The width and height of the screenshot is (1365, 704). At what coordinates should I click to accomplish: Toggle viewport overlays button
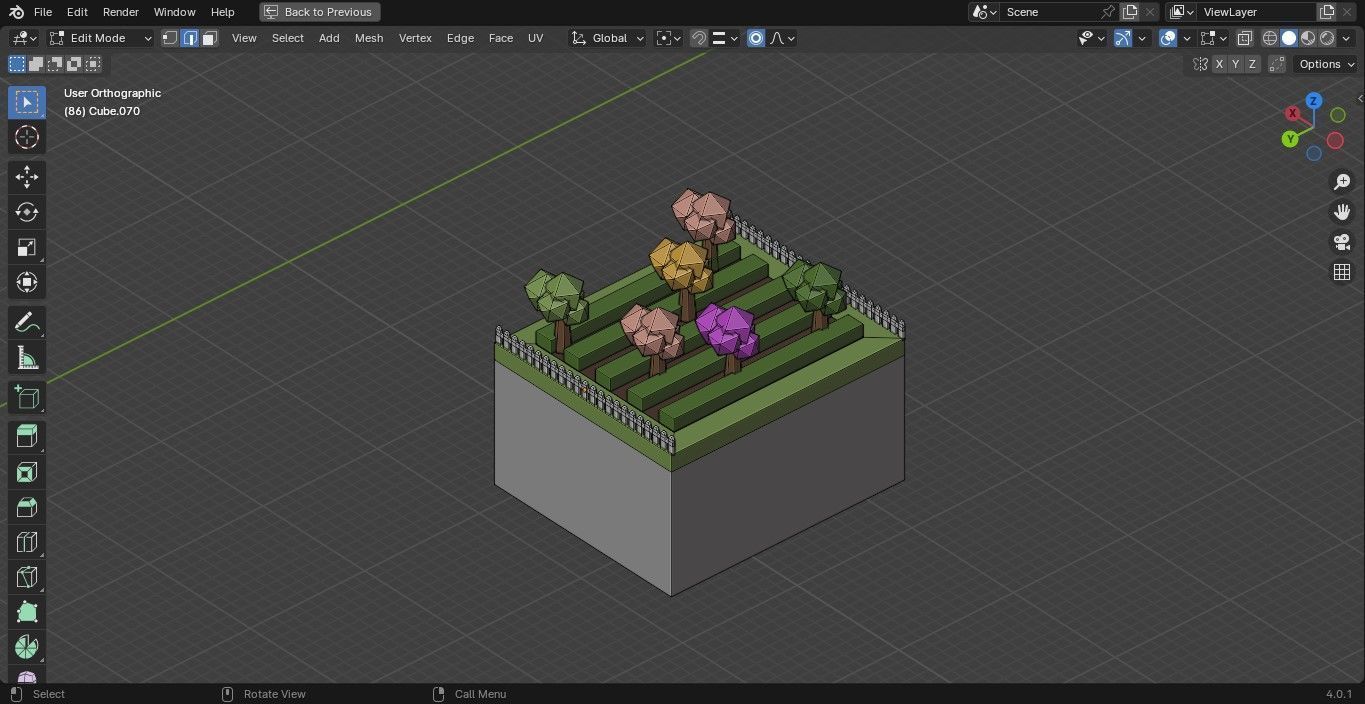1168,38
